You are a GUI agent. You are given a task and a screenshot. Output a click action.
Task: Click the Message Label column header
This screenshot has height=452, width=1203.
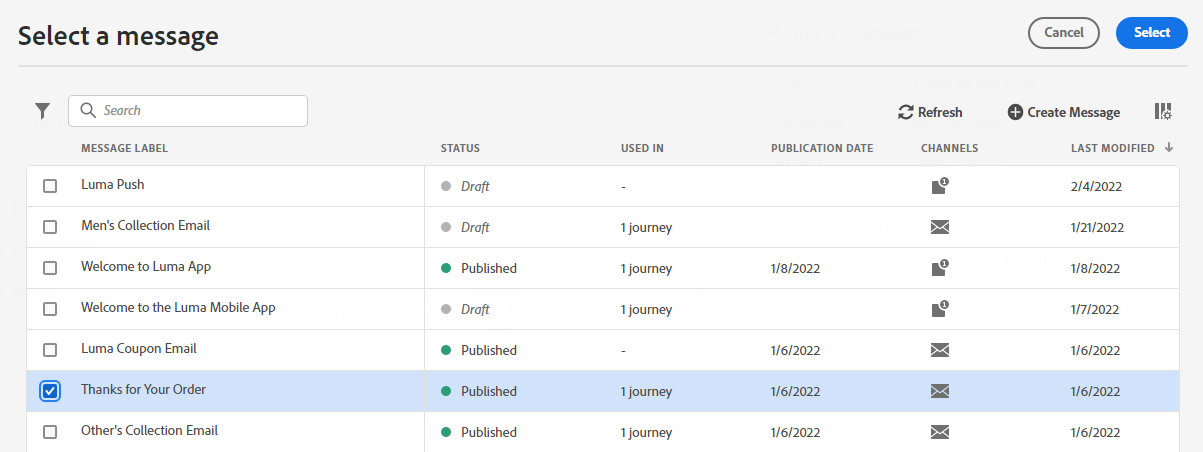[x=124, y=148]
